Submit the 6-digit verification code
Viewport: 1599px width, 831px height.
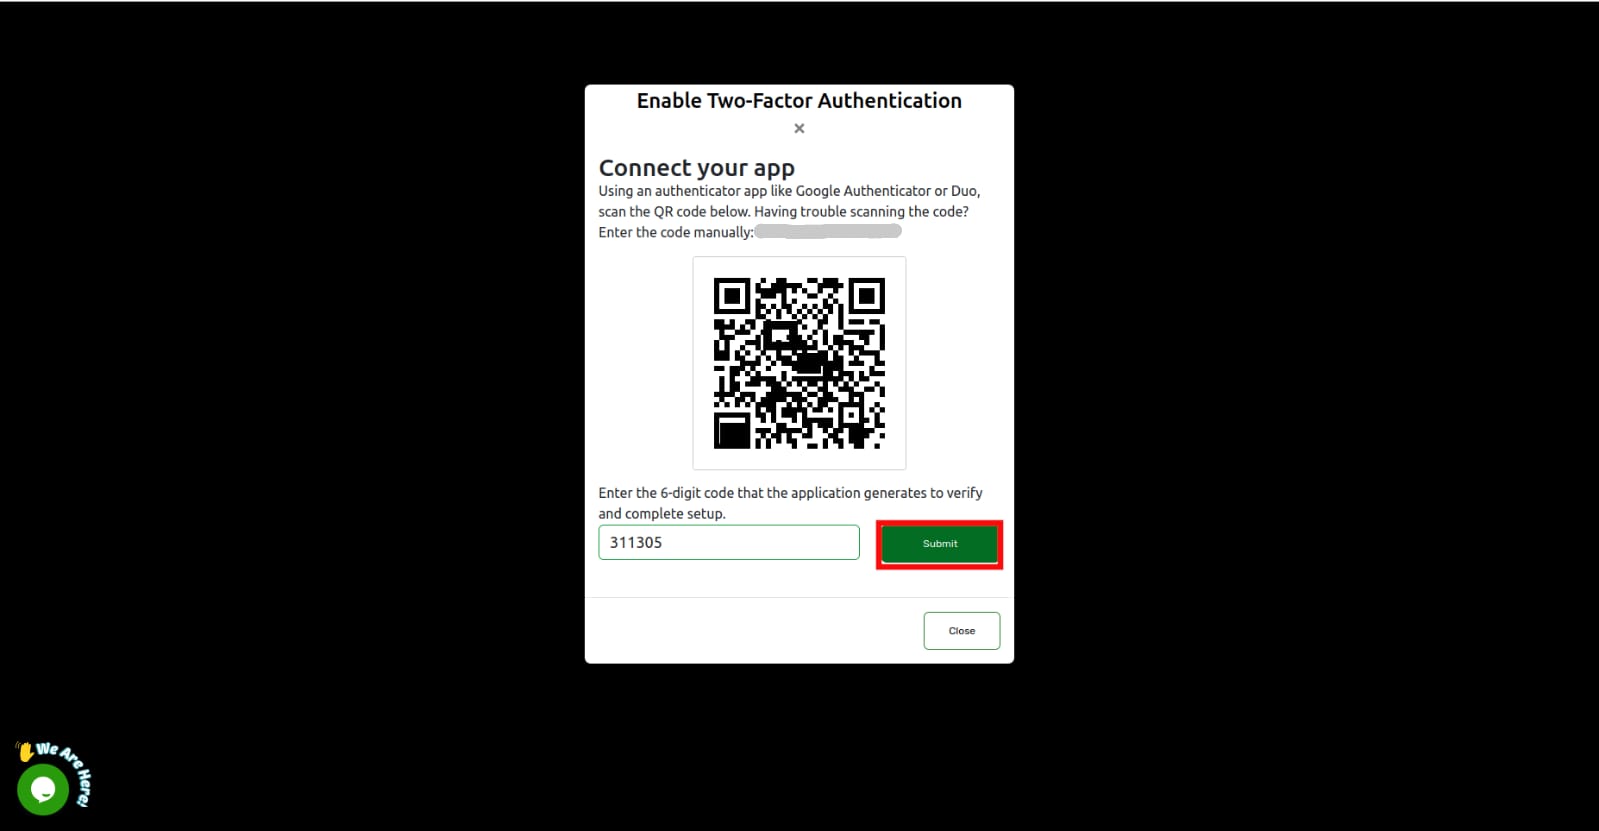tap(940, 544)
